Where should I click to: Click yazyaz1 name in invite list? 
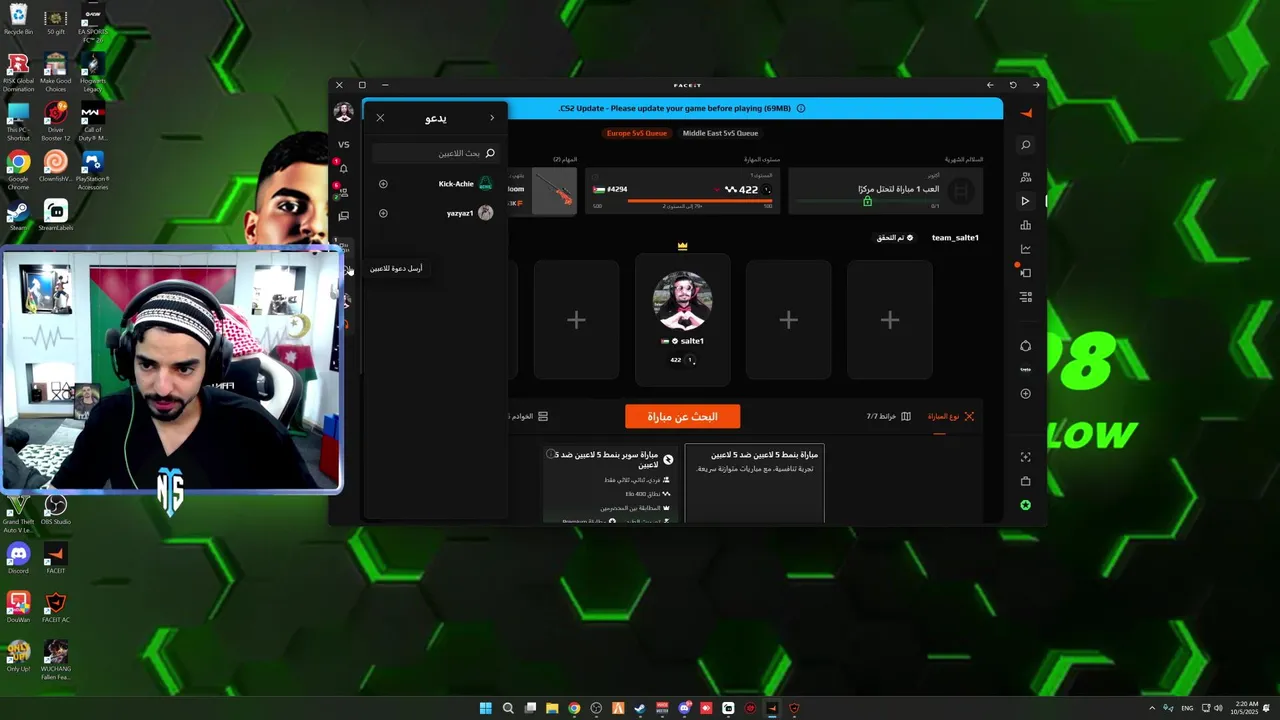tap(460, 213)
